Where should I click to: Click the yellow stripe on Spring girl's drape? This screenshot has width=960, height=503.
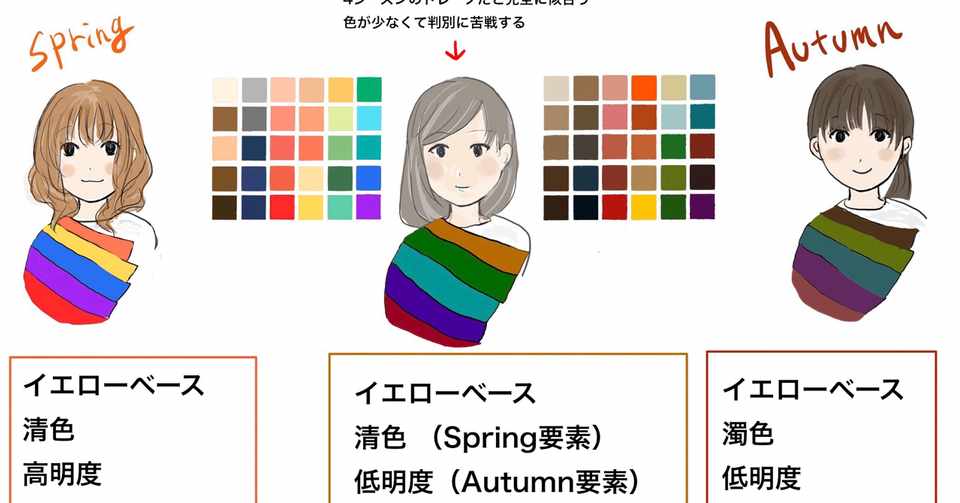pos(98,250)
